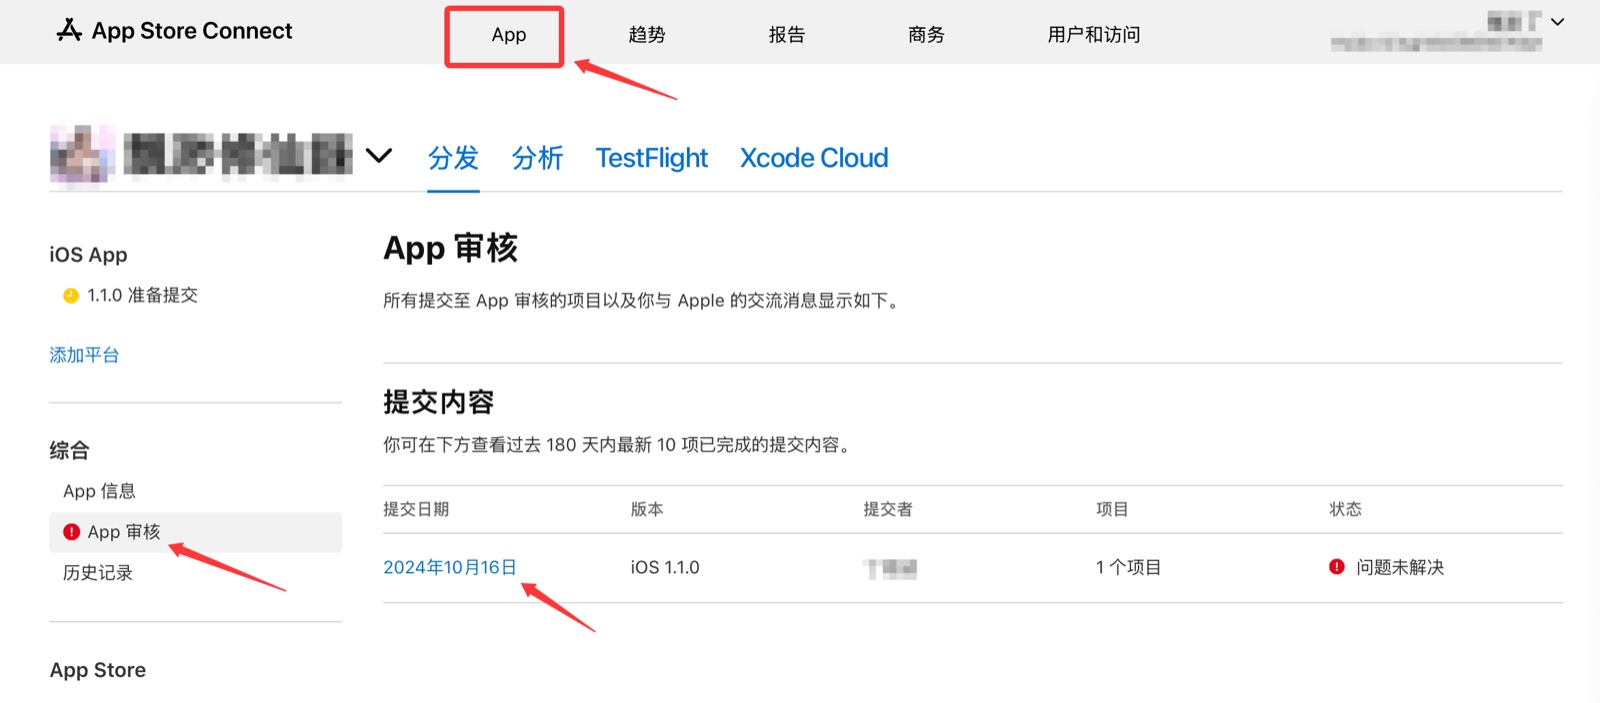Click the 版本 column header

tap(647, 509)
